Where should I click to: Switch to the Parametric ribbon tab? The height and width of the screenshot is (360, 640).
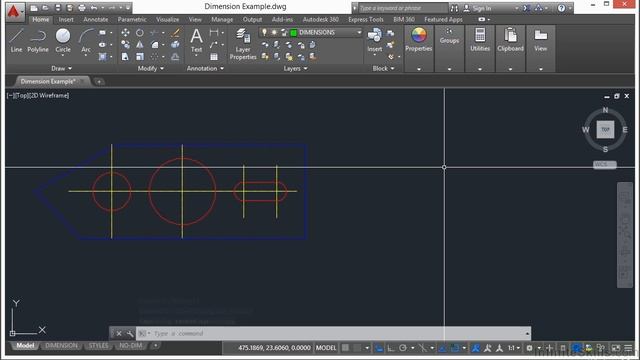132,19
